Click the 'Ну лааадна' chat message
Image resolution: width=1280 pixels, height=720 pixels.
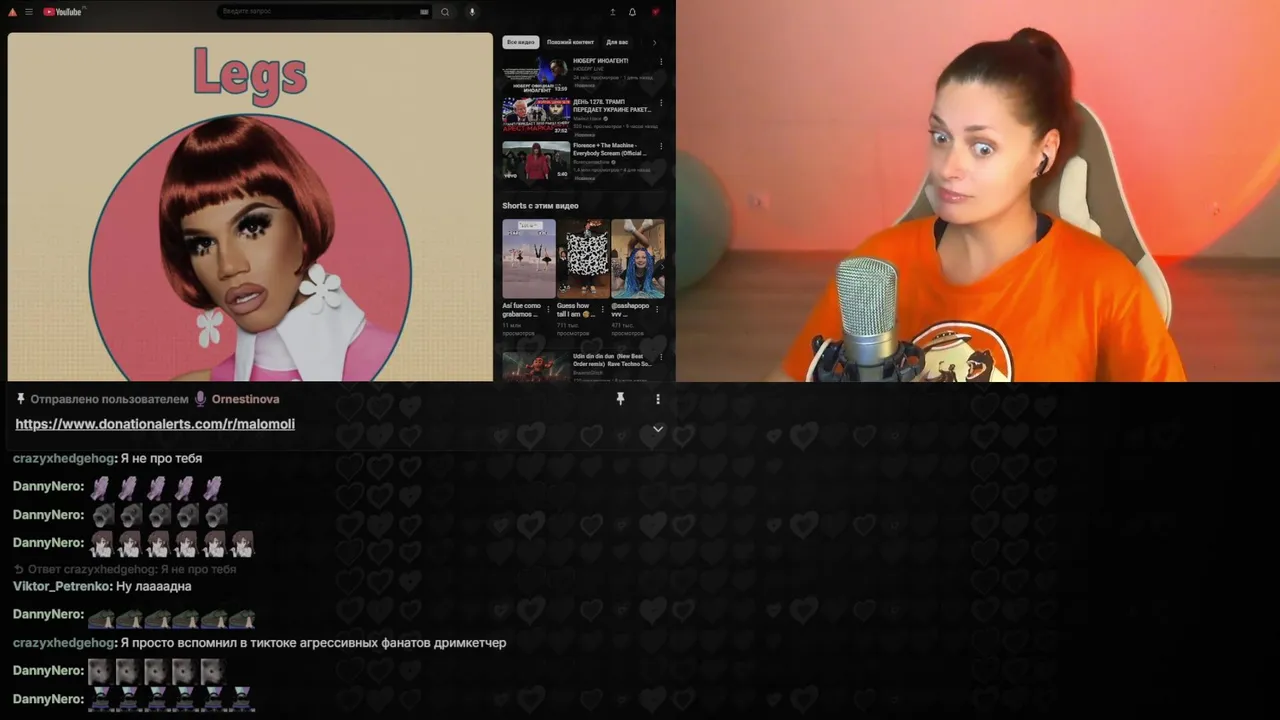pos(154,586)
